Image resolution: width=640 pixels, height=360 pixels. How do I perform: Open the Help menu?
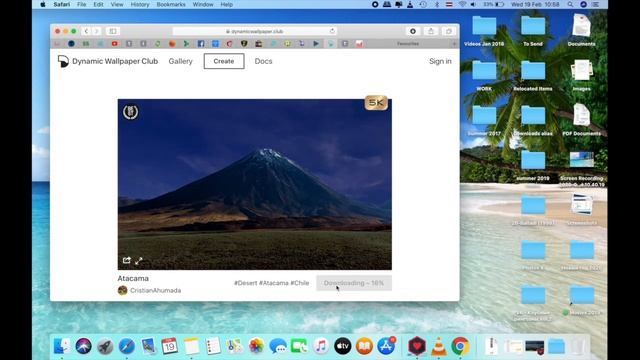pos(227,4)
